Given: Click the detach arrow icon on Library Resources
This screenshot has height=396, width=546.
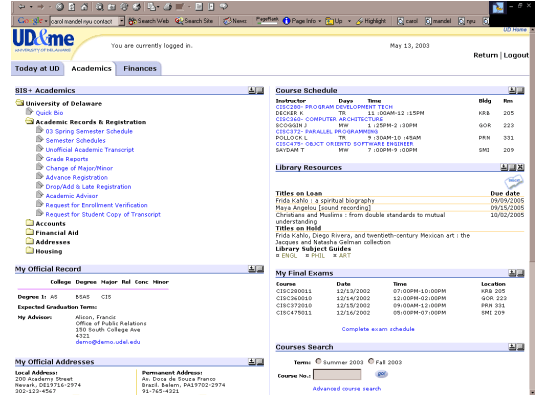Looking at the screenshot, I should (504, 167).
